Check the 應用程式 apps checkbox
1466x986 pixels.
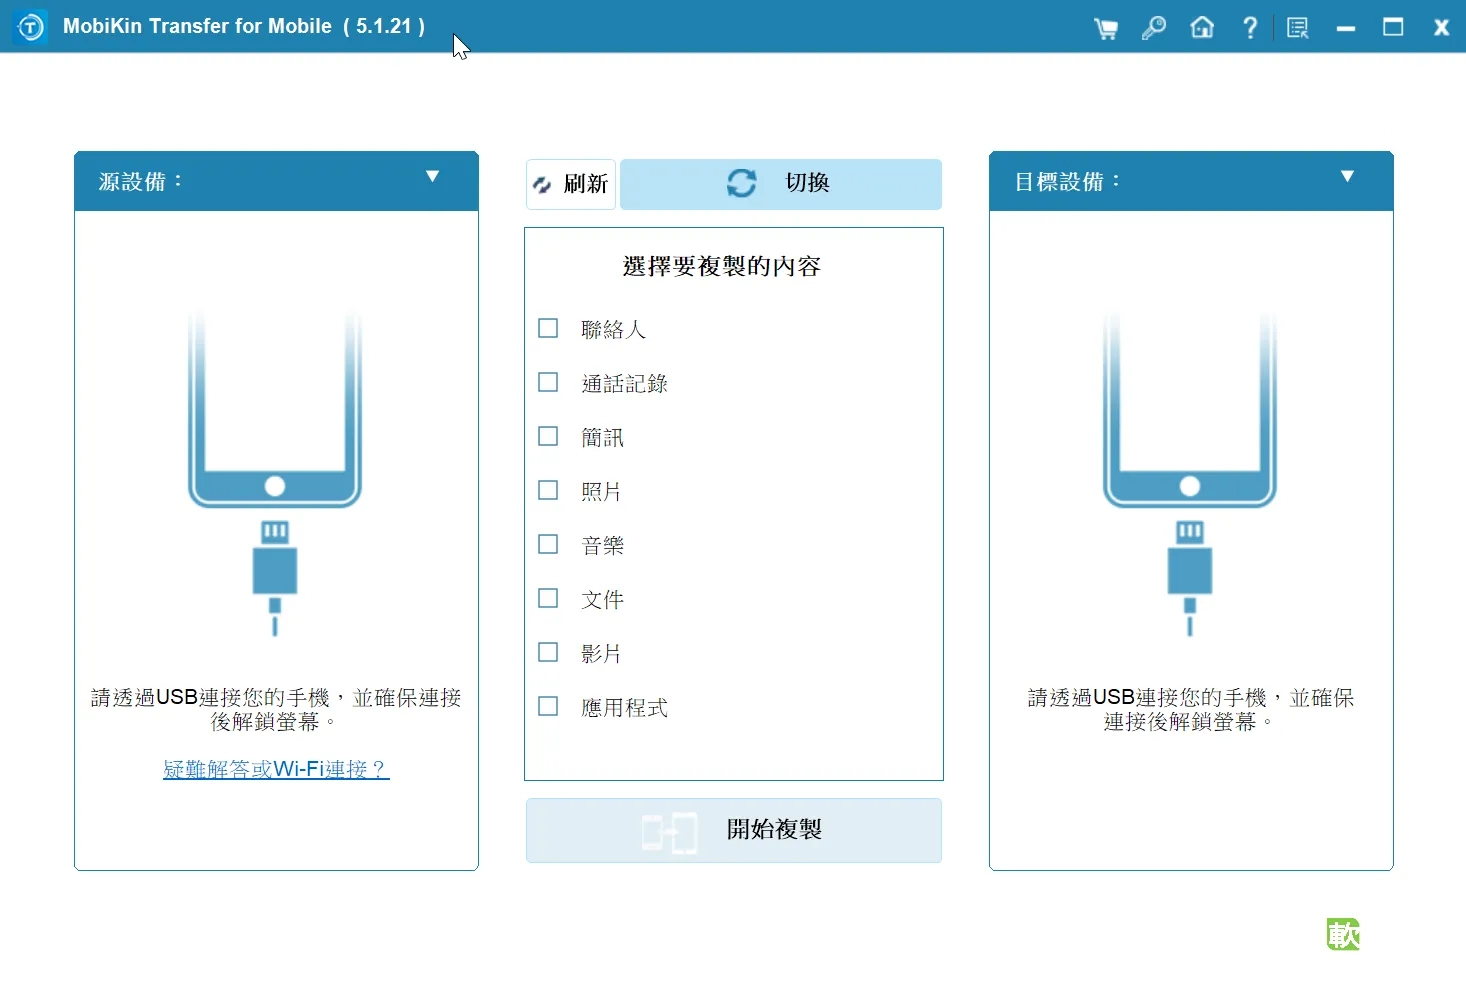548,706
